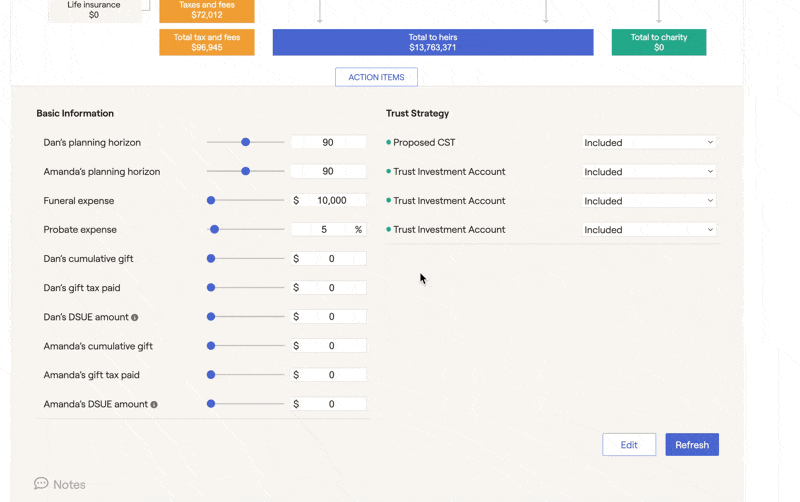Image resolution: width=800 pixels, height=502 pixels.
Task: Open the Proposed CST Included dropdown
Action: [648, 143]
